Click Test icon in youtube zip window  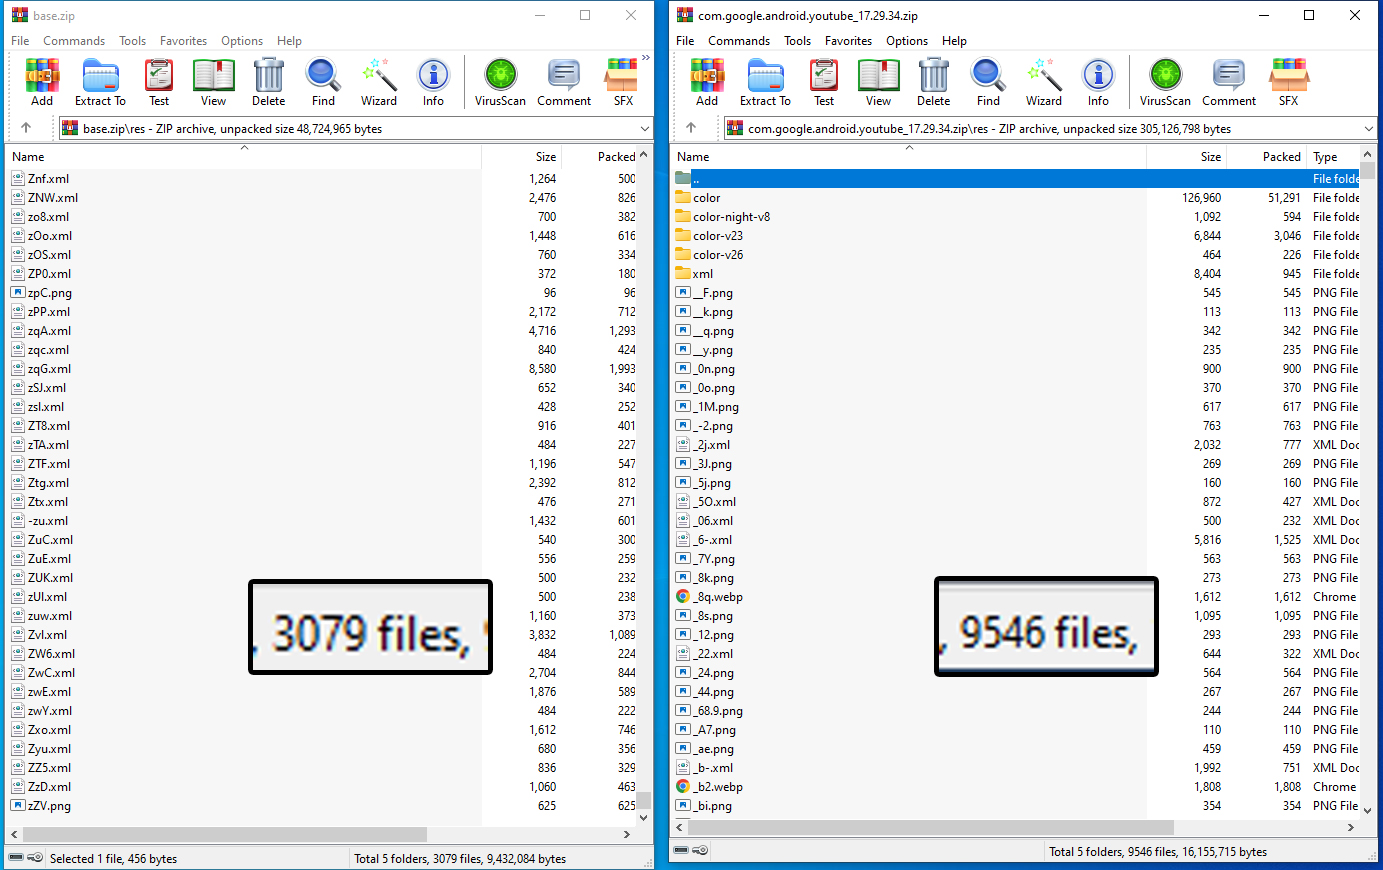(x=824, y=82)
